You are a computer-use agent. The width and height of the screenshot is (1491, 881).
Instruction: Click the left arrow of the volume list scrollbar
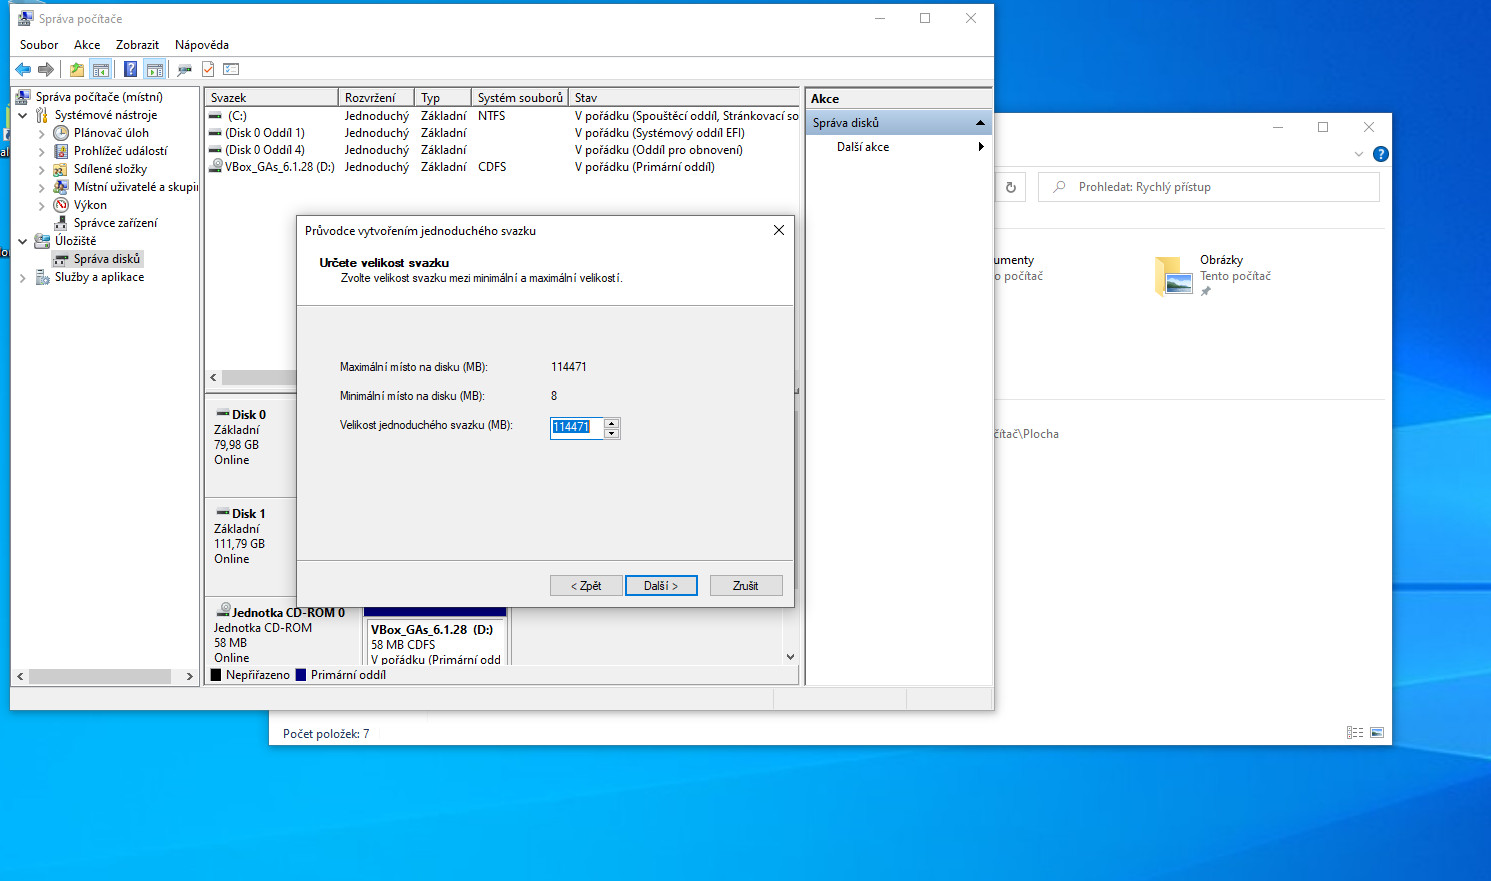(213, 378)
